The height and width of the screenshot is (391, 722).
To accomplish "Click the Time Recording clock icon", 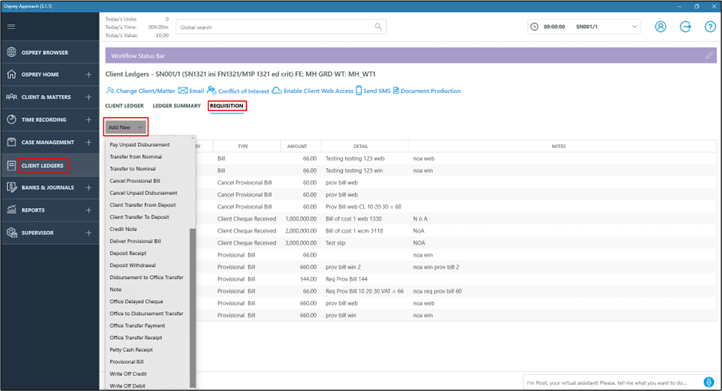I will pyautogui.click(x=12, y=119).
